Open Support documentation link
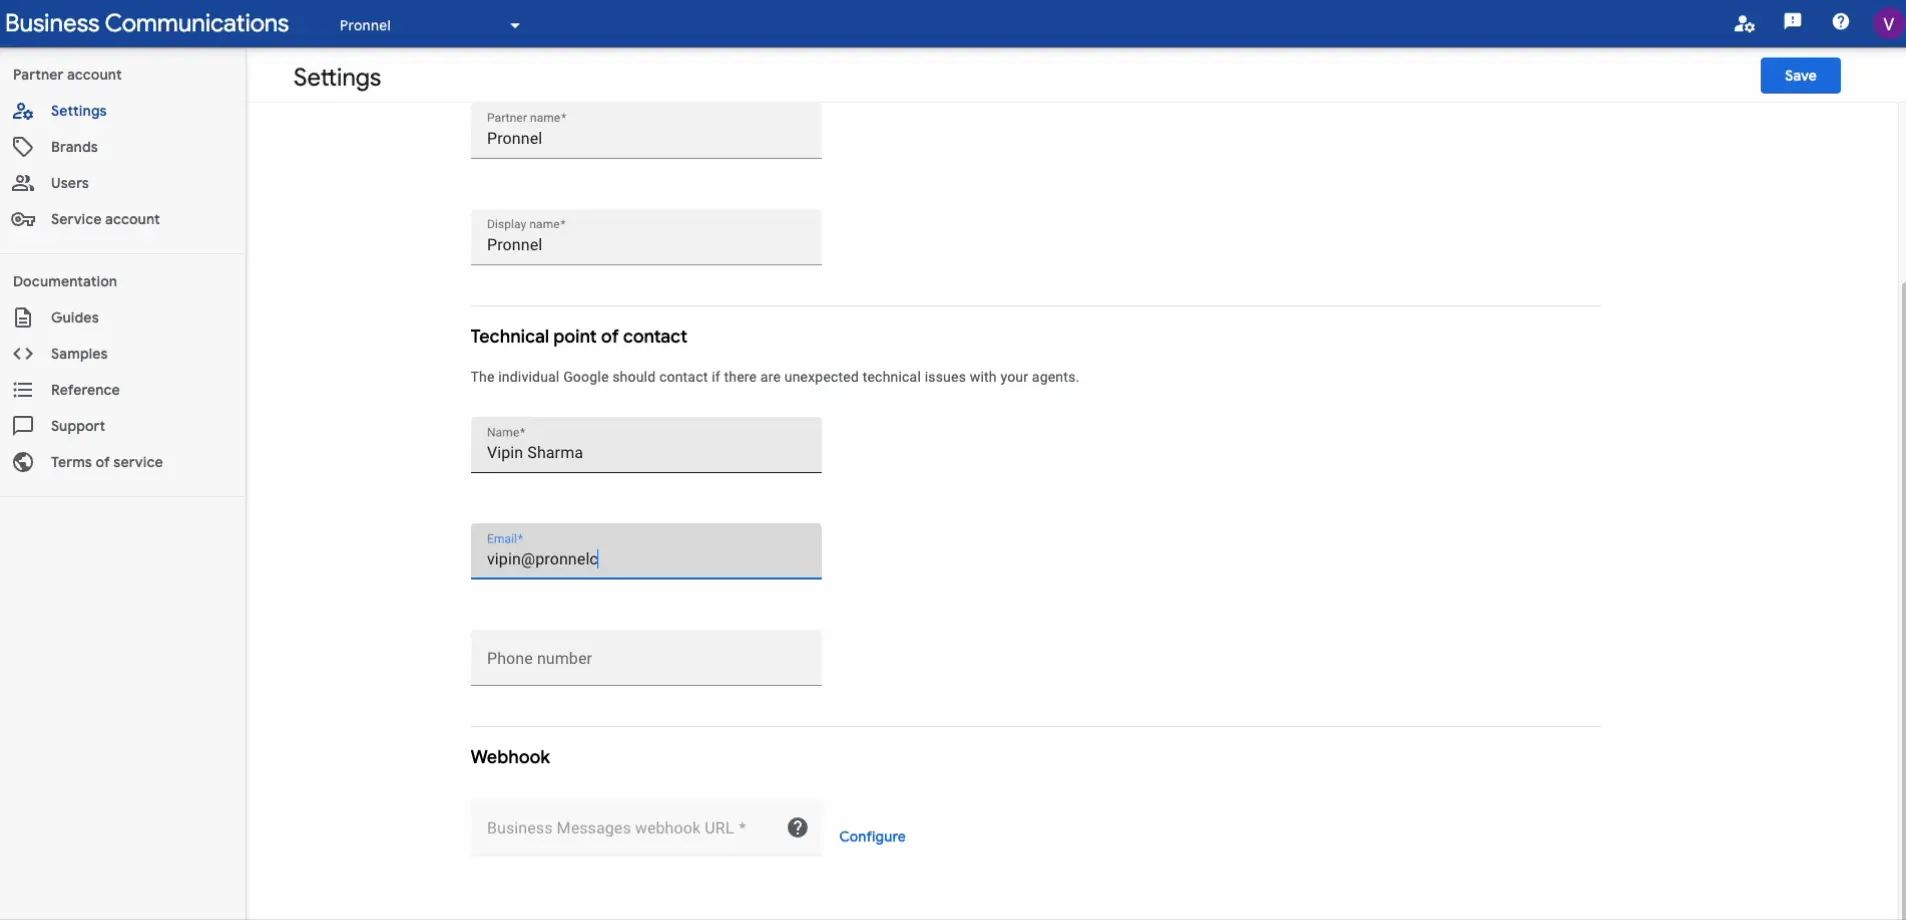The width and height of the screenshot is (1906, 920). pyautogui.click(x=78, y=426)
